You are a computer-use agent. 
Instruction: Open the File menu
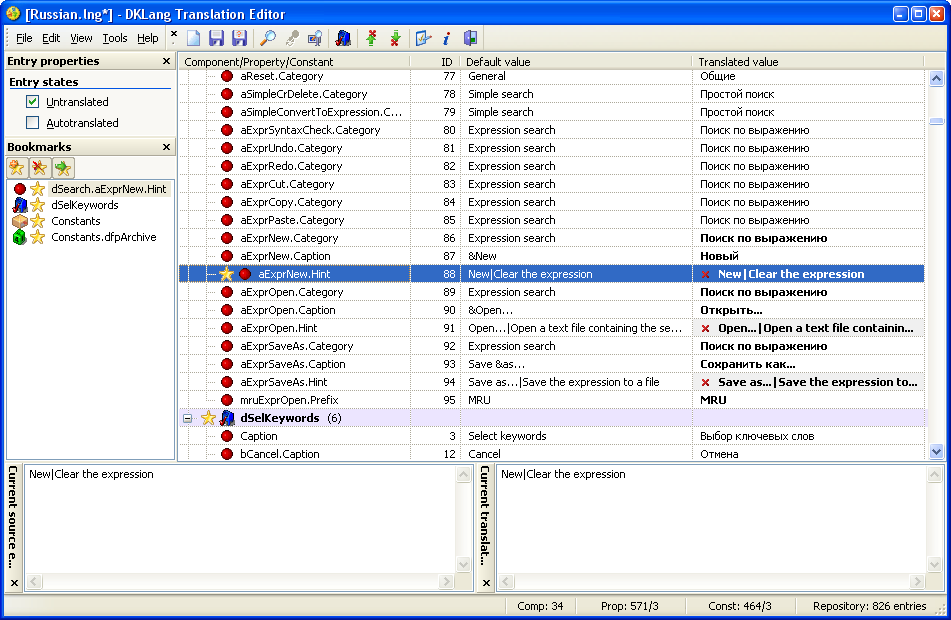[x=24, y=38]
